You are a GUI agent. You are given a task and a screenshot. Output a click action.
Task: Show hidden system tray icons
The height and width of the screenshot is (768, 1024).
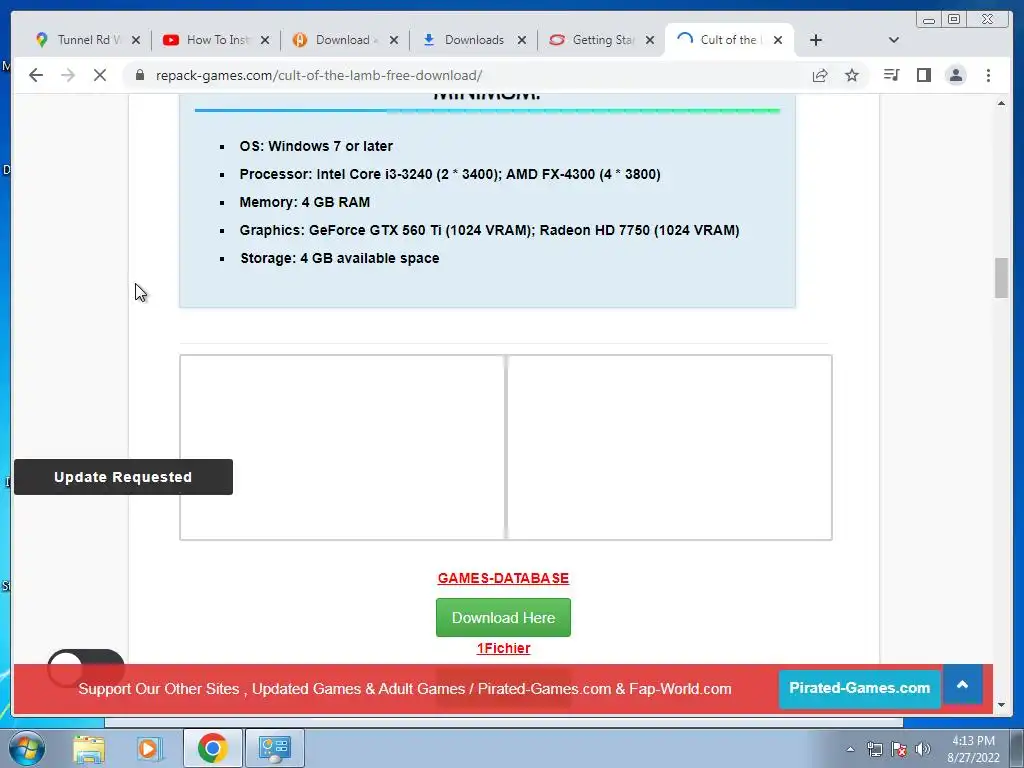(x=850, y=749)
